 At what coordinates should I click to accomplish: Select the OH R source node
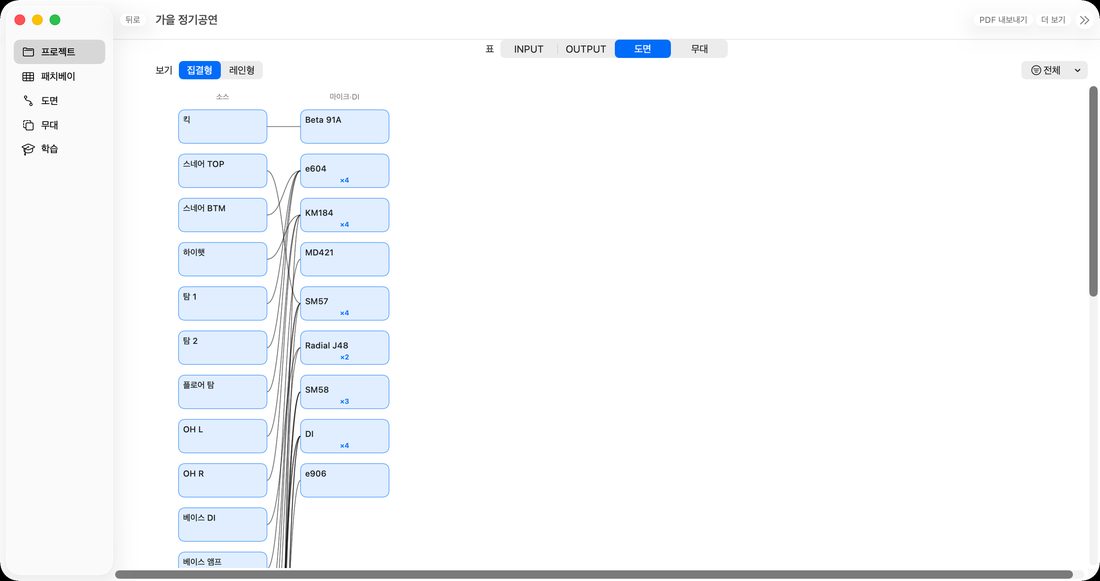(222, 480)
